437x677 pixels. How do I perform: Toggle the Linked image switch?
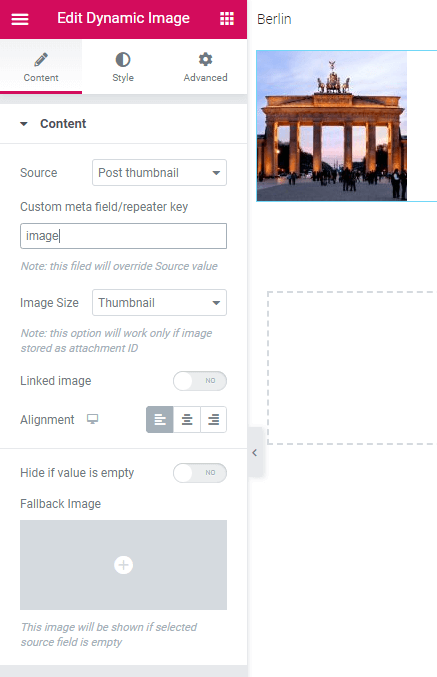click(x=200, y=381)
